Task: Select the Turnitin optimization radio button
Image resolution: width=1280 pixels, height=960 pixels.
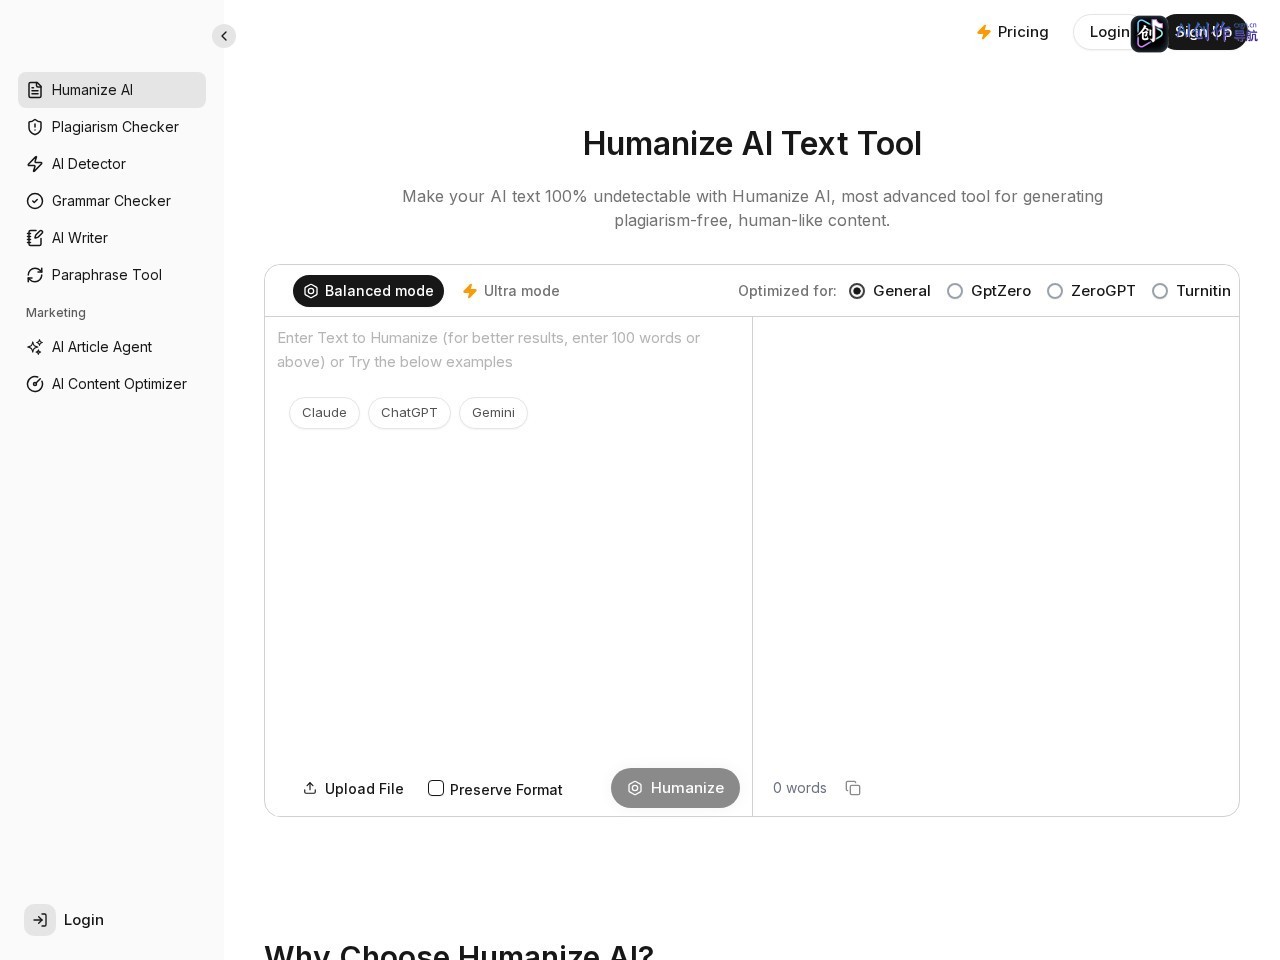Action: [1160, 291]
